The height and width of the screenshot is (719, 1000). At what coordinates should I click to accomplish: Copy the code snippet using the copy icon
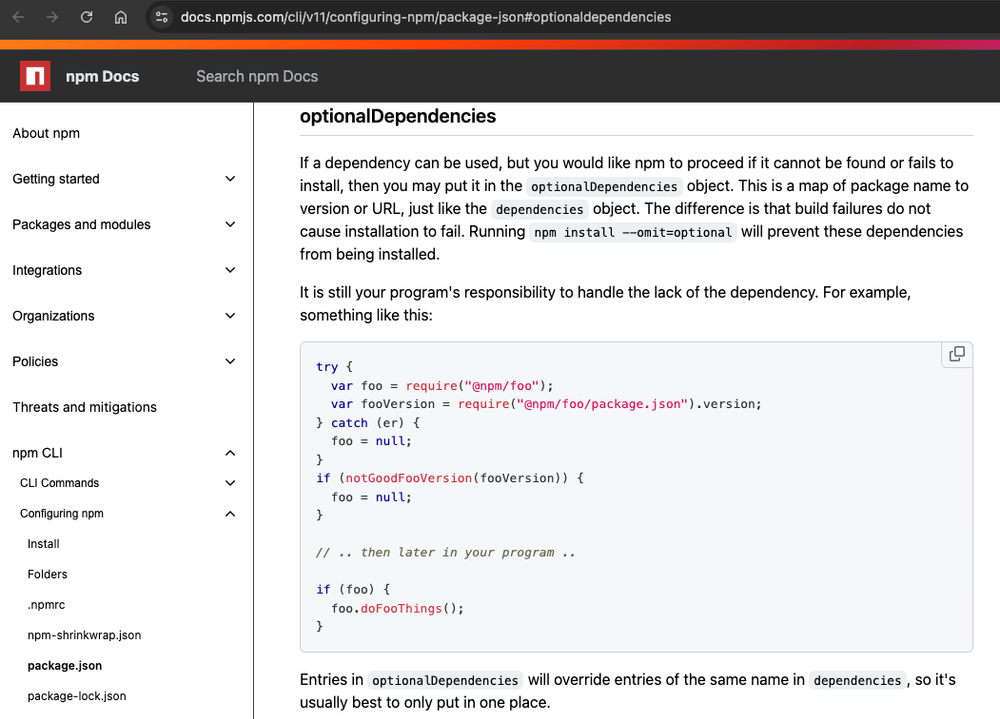coord(956,354)
